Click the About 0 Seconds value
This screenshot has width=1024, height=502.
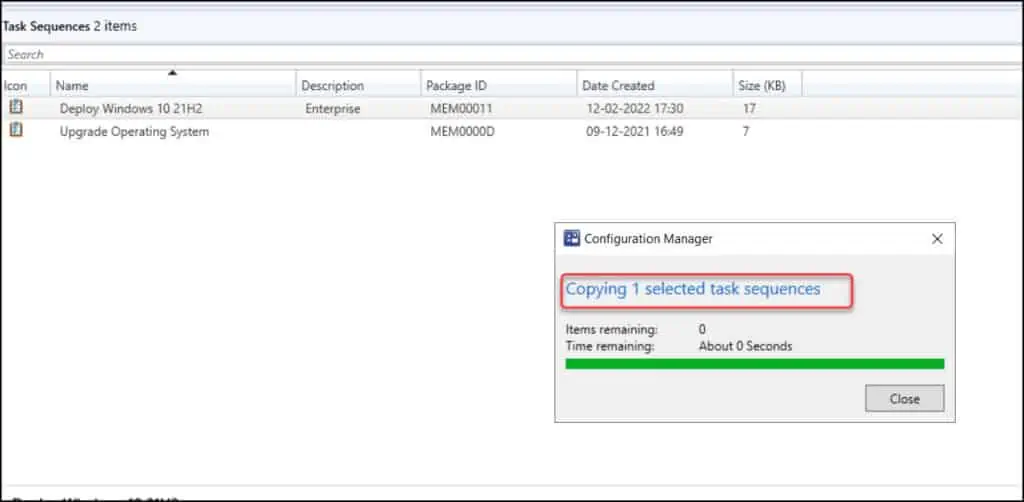coord(745,346)
